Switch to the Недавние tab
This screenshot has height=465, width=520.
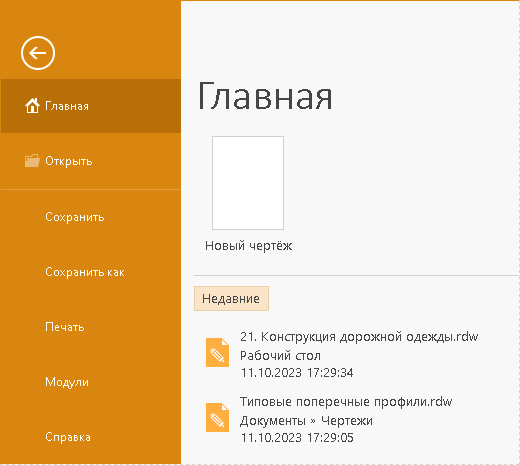[231, 298]
